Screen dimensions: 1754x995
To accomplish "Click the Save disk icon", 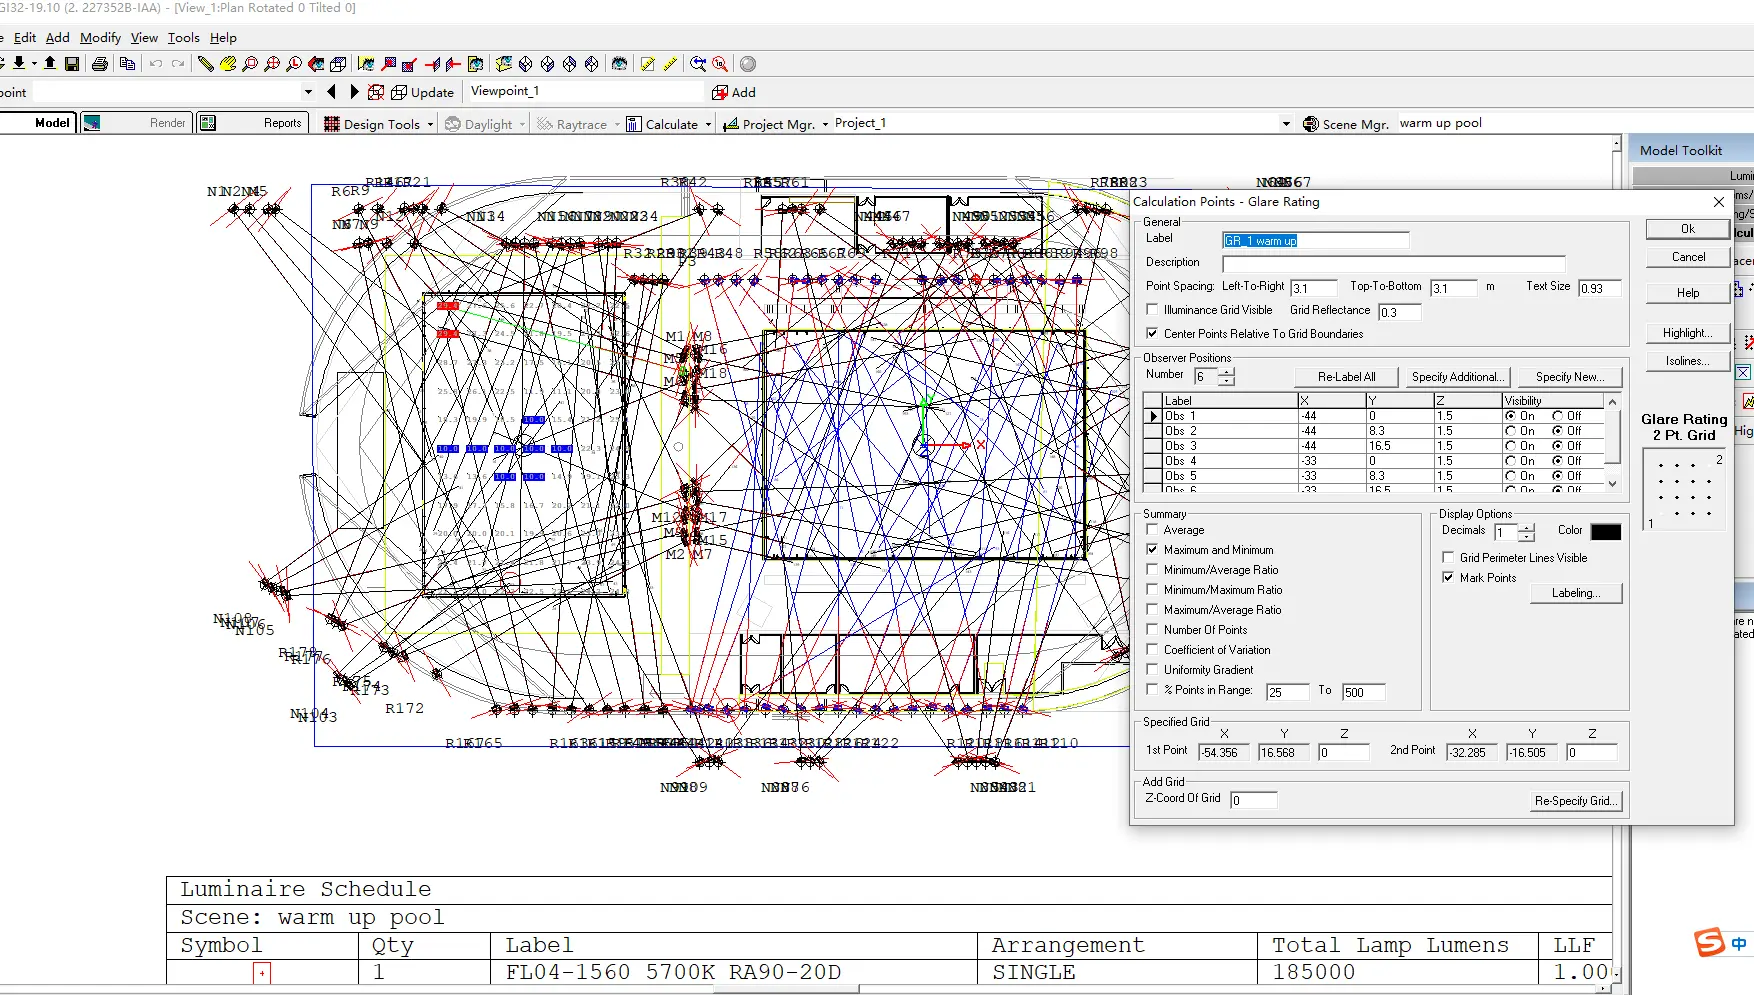I will [x=72, y=64].
